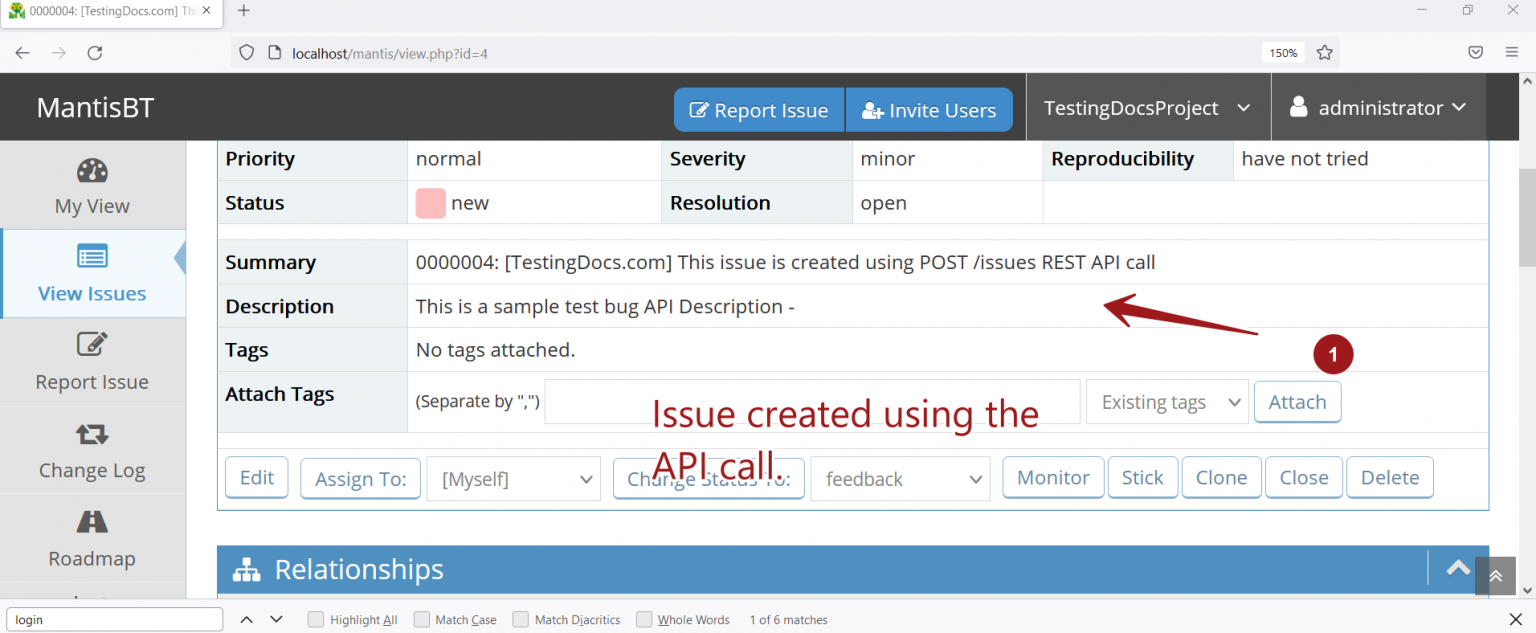Image resolution: width=1536 pixels, height=633 pixels.
Task: Enable the Highlight All checkbox
Action: tap(315, 619)
